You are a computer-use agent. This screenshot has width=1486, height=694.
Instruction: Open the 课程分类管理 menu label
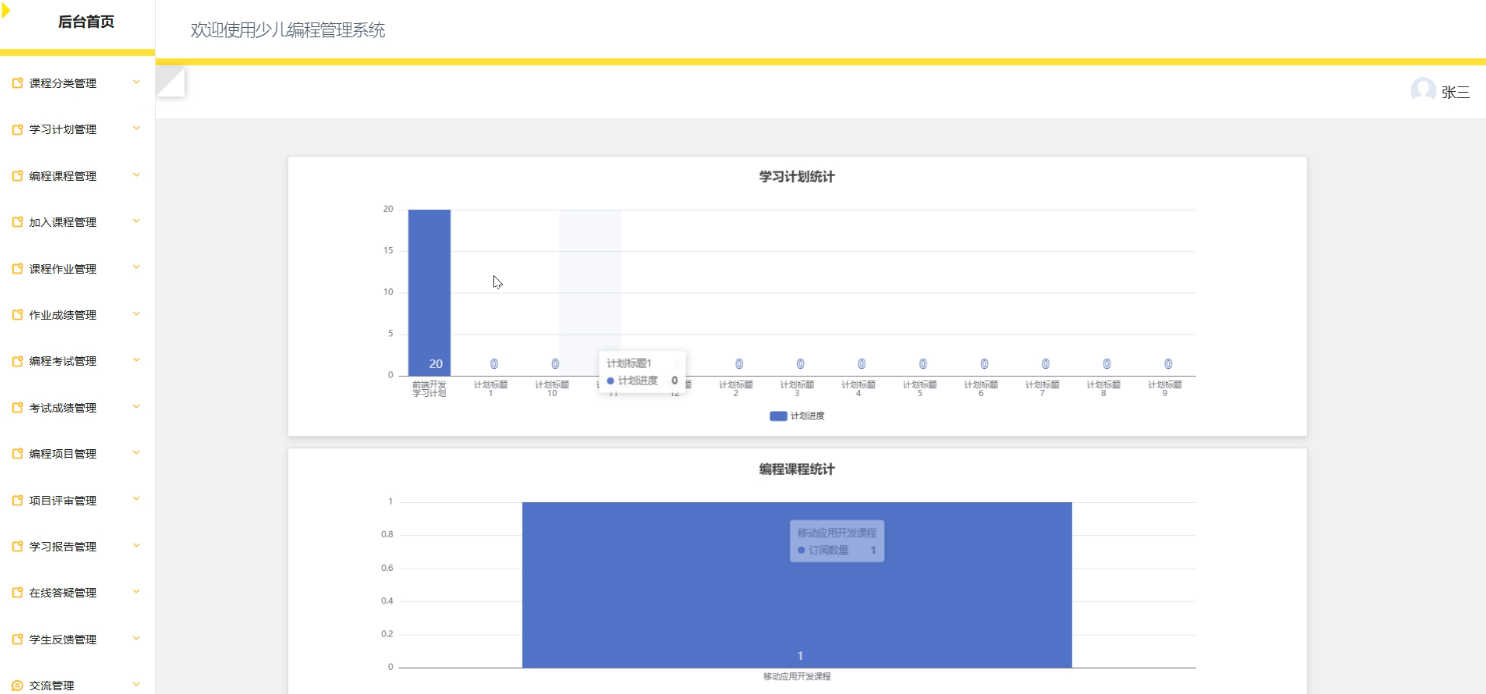click(x=63, y=84)
